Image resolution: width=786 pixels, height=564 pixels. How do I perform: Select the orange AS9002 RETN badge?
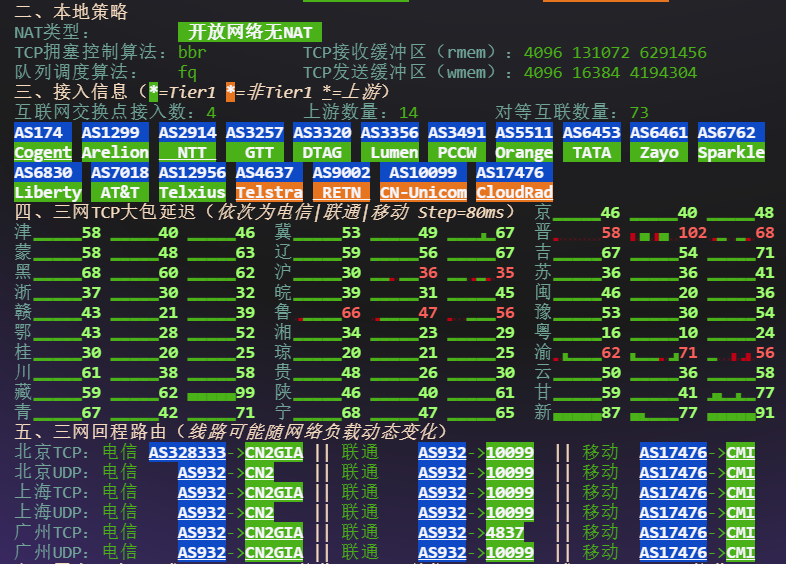point(341,182)
